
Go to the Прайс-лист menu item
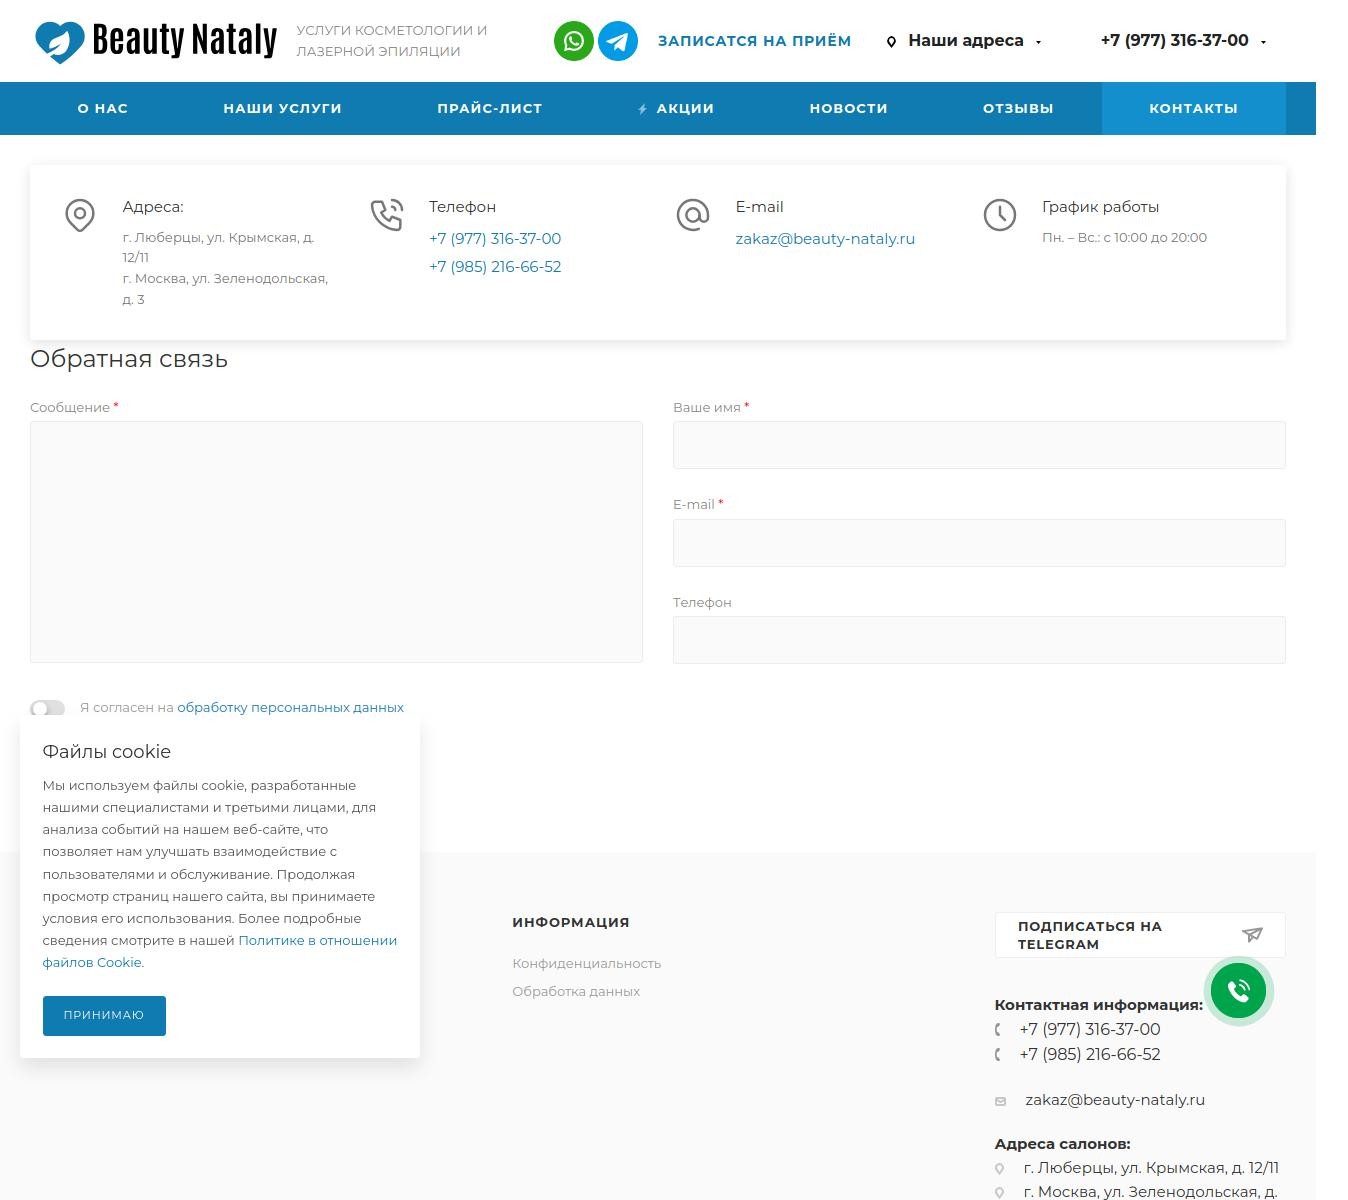[489, 108]
